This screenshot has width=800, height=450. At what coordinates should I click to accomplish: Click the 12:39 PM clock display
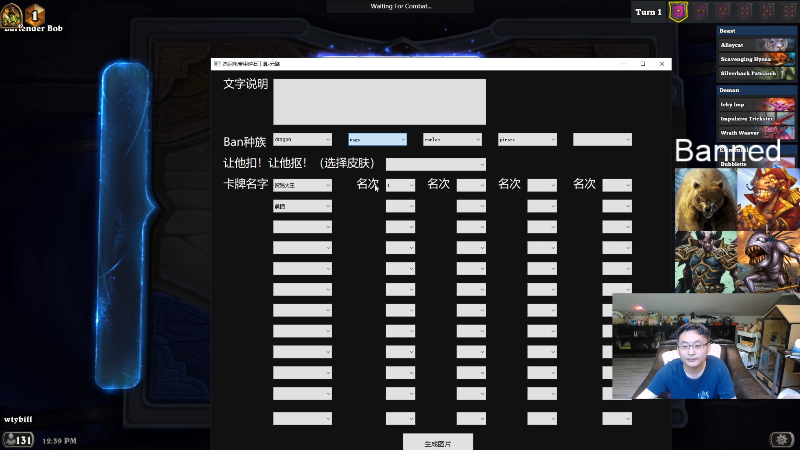(59, 441)
